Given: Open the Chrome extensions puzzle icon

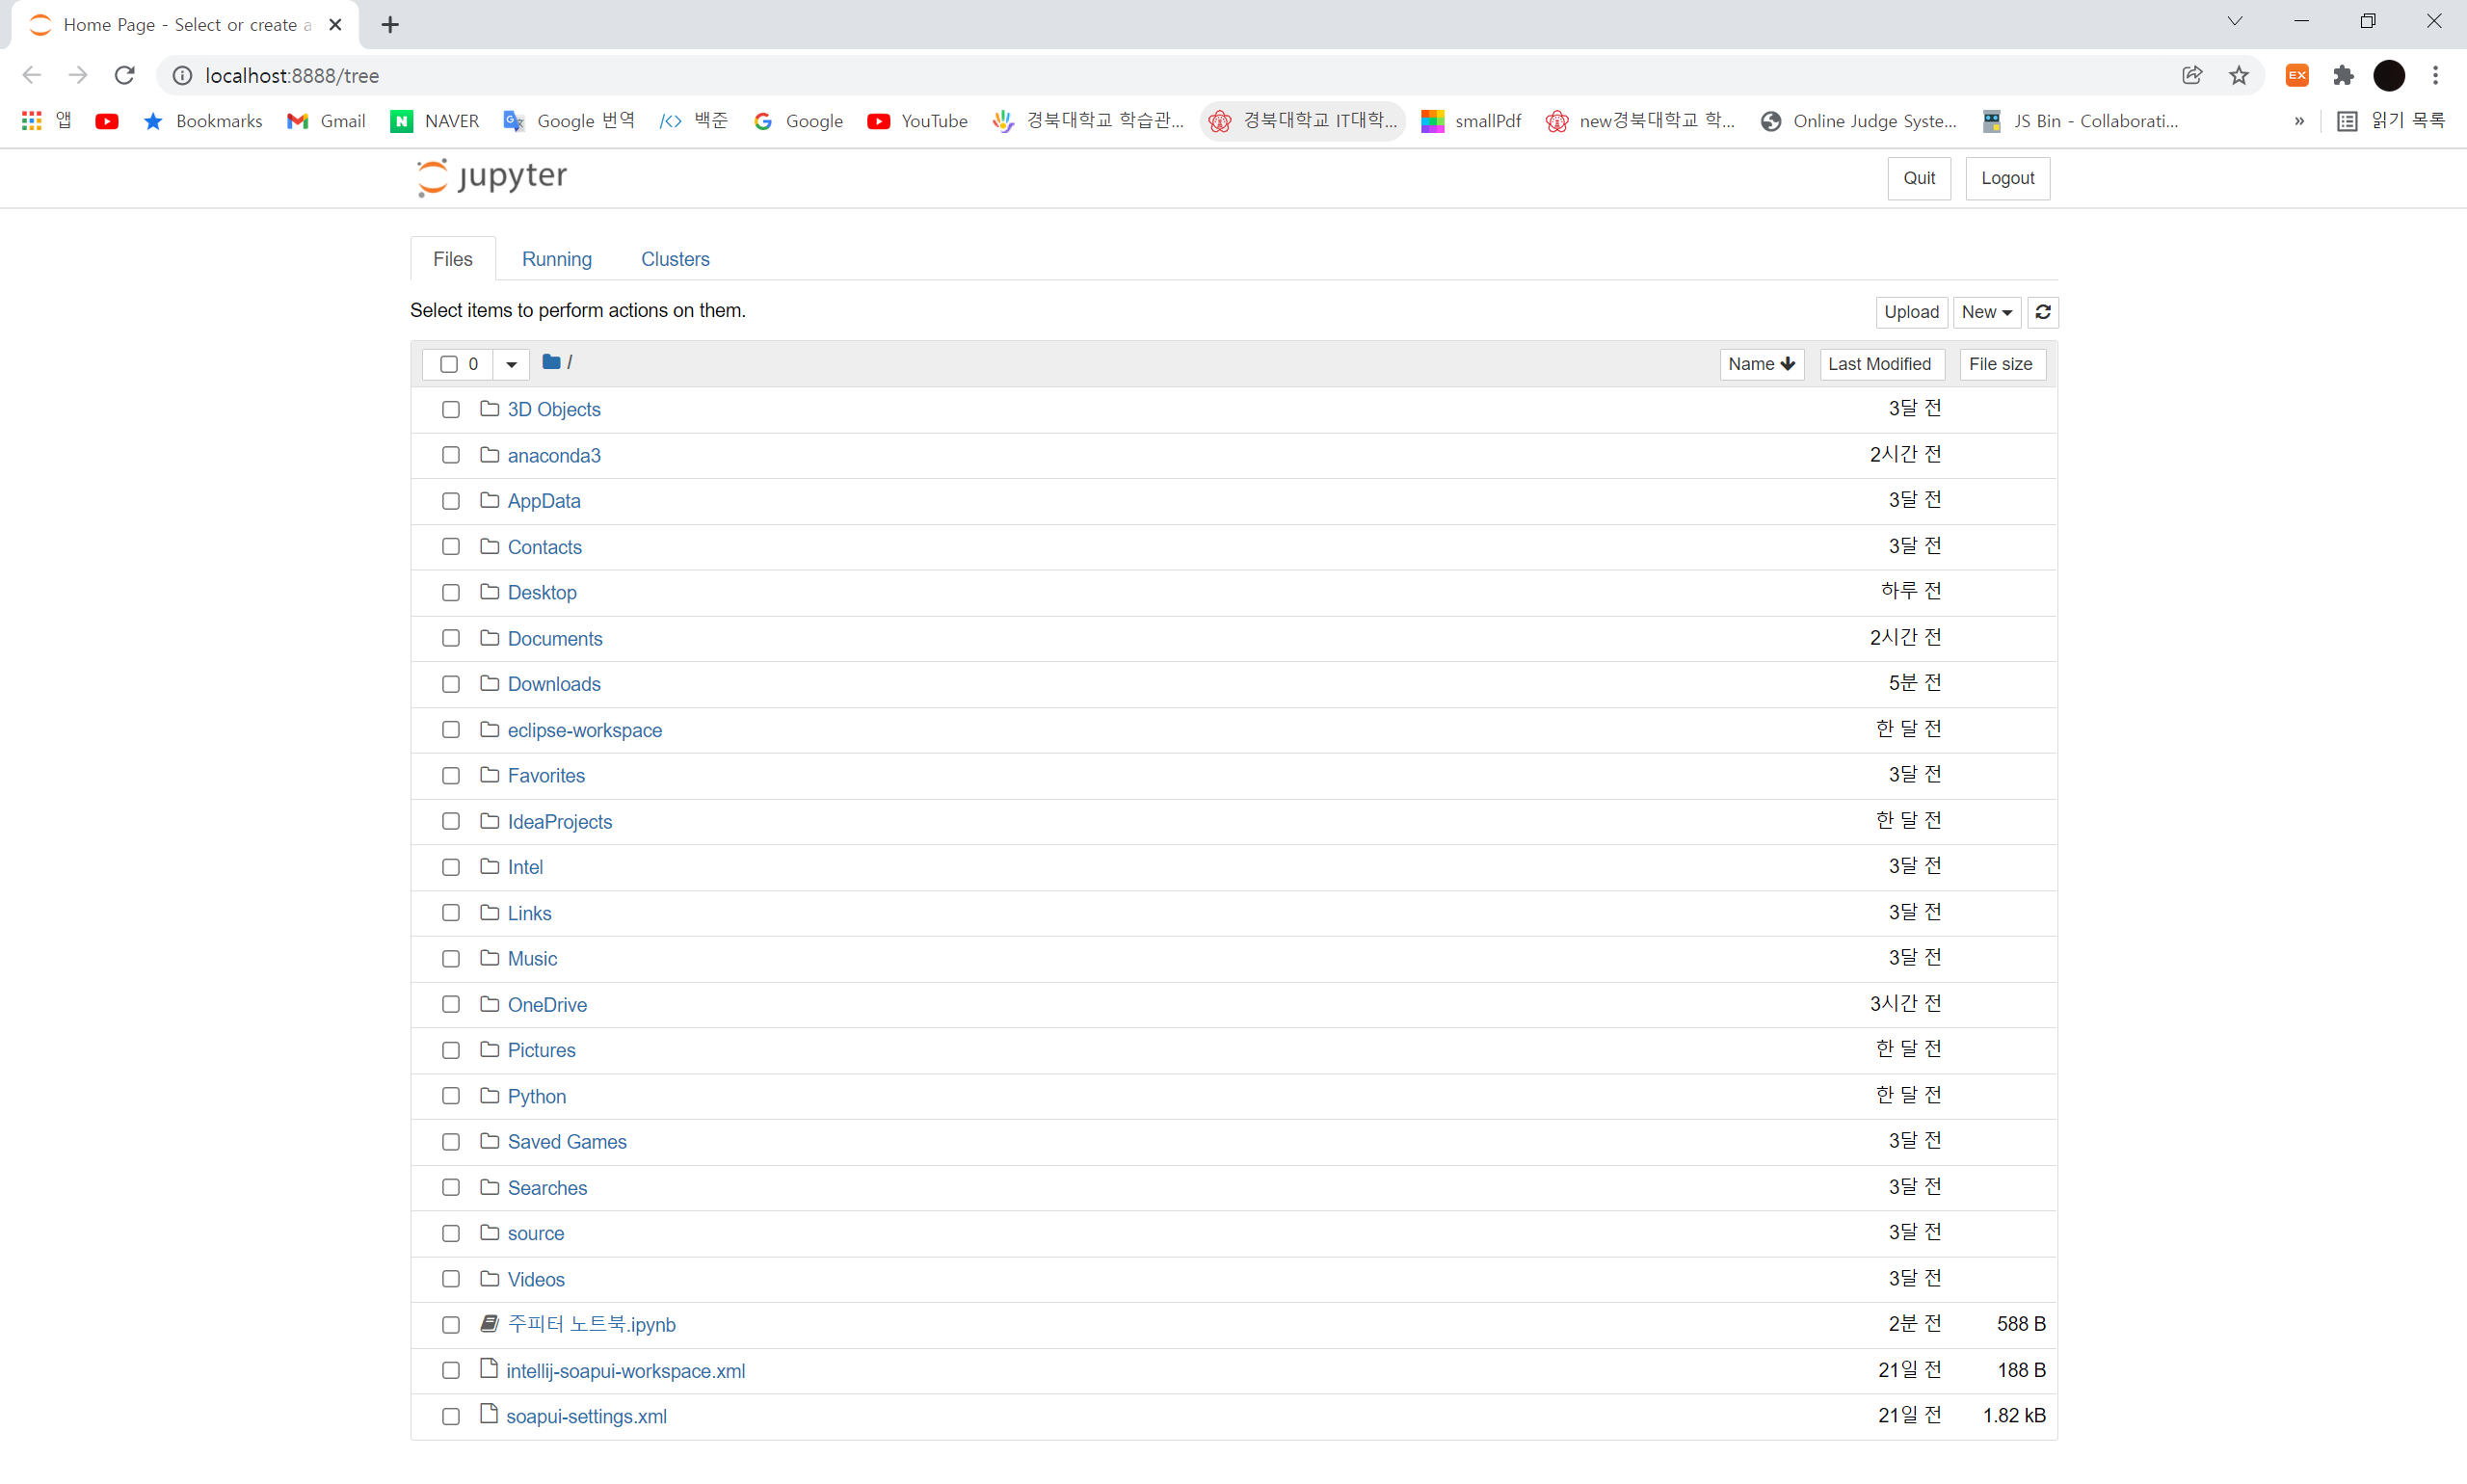Looking at the screenshot, I should (2343, 75).
